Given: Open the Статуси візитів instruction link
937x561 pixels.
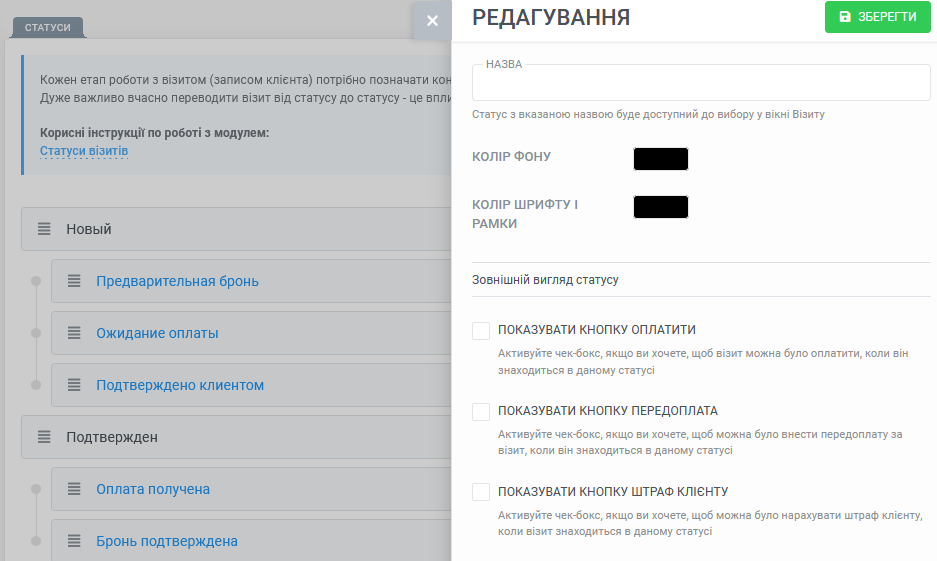Looking at the screenshot, I should 84,151.
